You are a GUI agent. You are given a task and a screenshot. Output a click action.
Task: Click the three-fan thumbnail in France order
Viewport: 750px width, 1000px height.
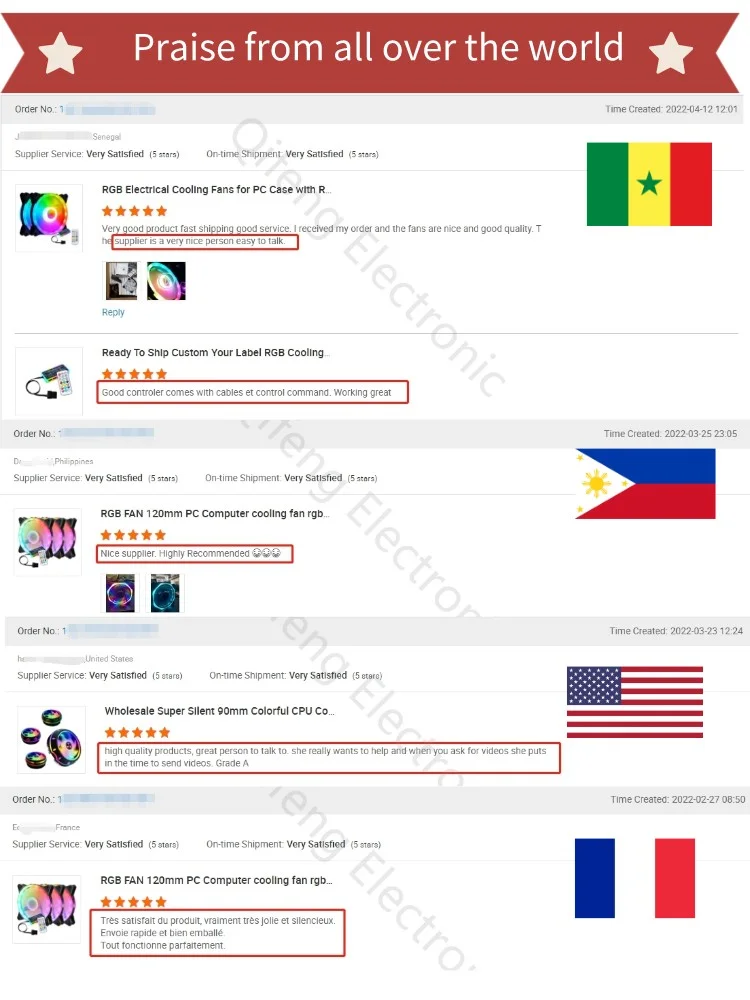click(x=47, y=909)
